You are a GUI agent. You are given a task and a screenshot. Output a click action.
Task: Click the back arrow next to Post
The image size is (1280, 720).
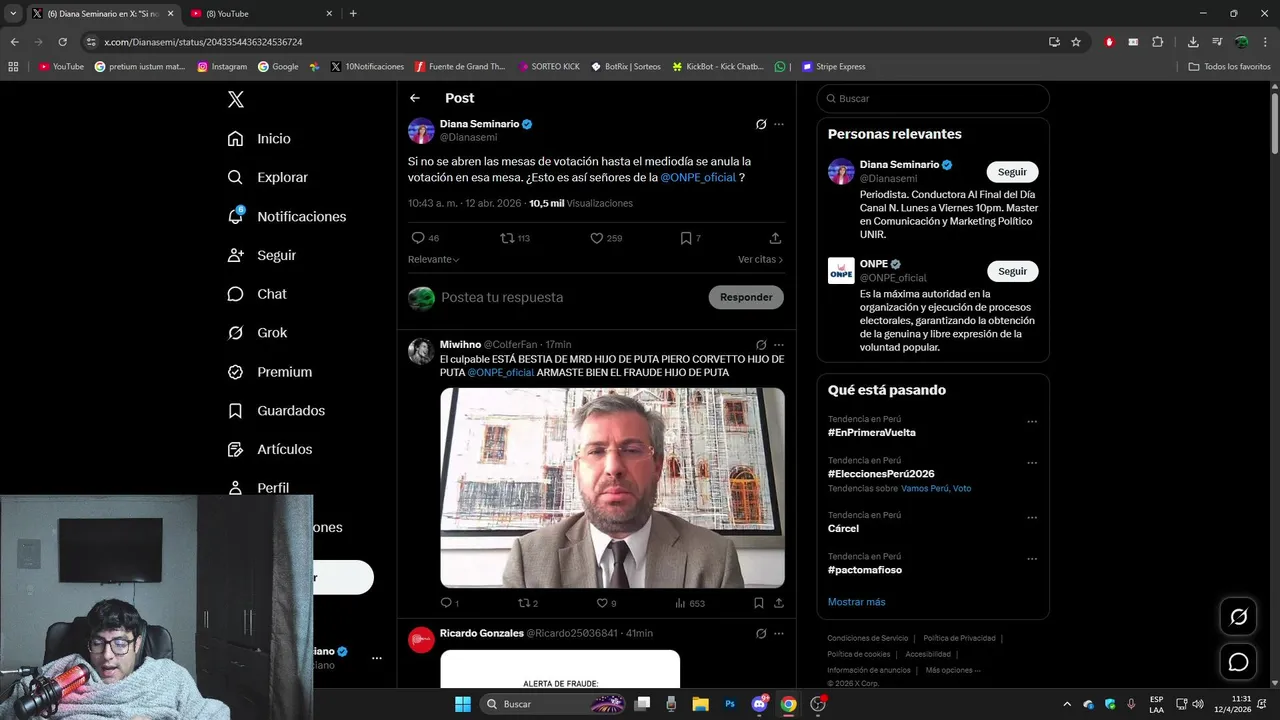point(415,98)
